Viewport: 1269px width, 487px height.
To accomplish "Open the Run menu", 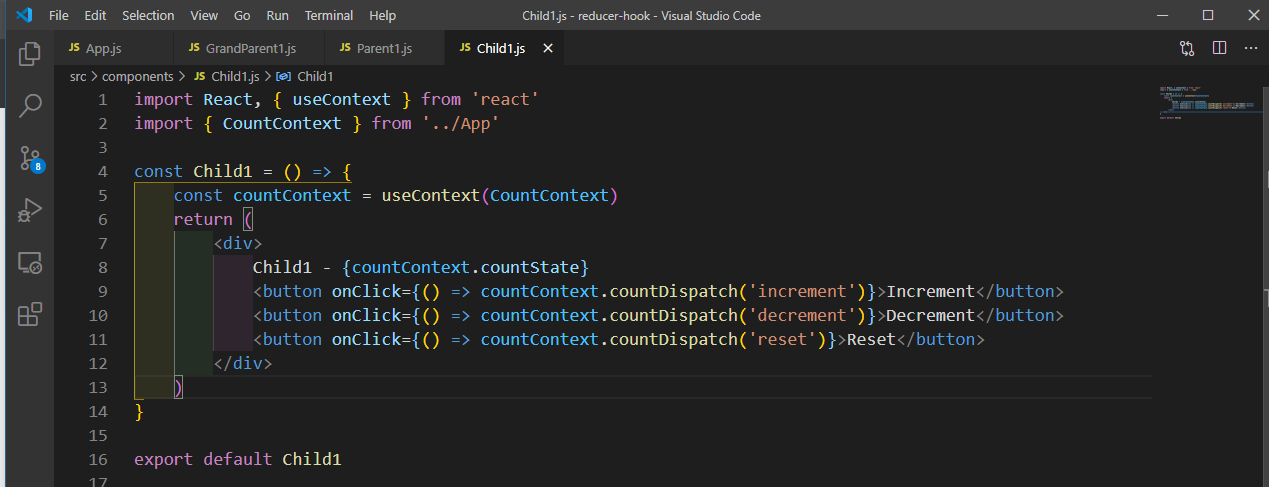I will click(277, 15).
